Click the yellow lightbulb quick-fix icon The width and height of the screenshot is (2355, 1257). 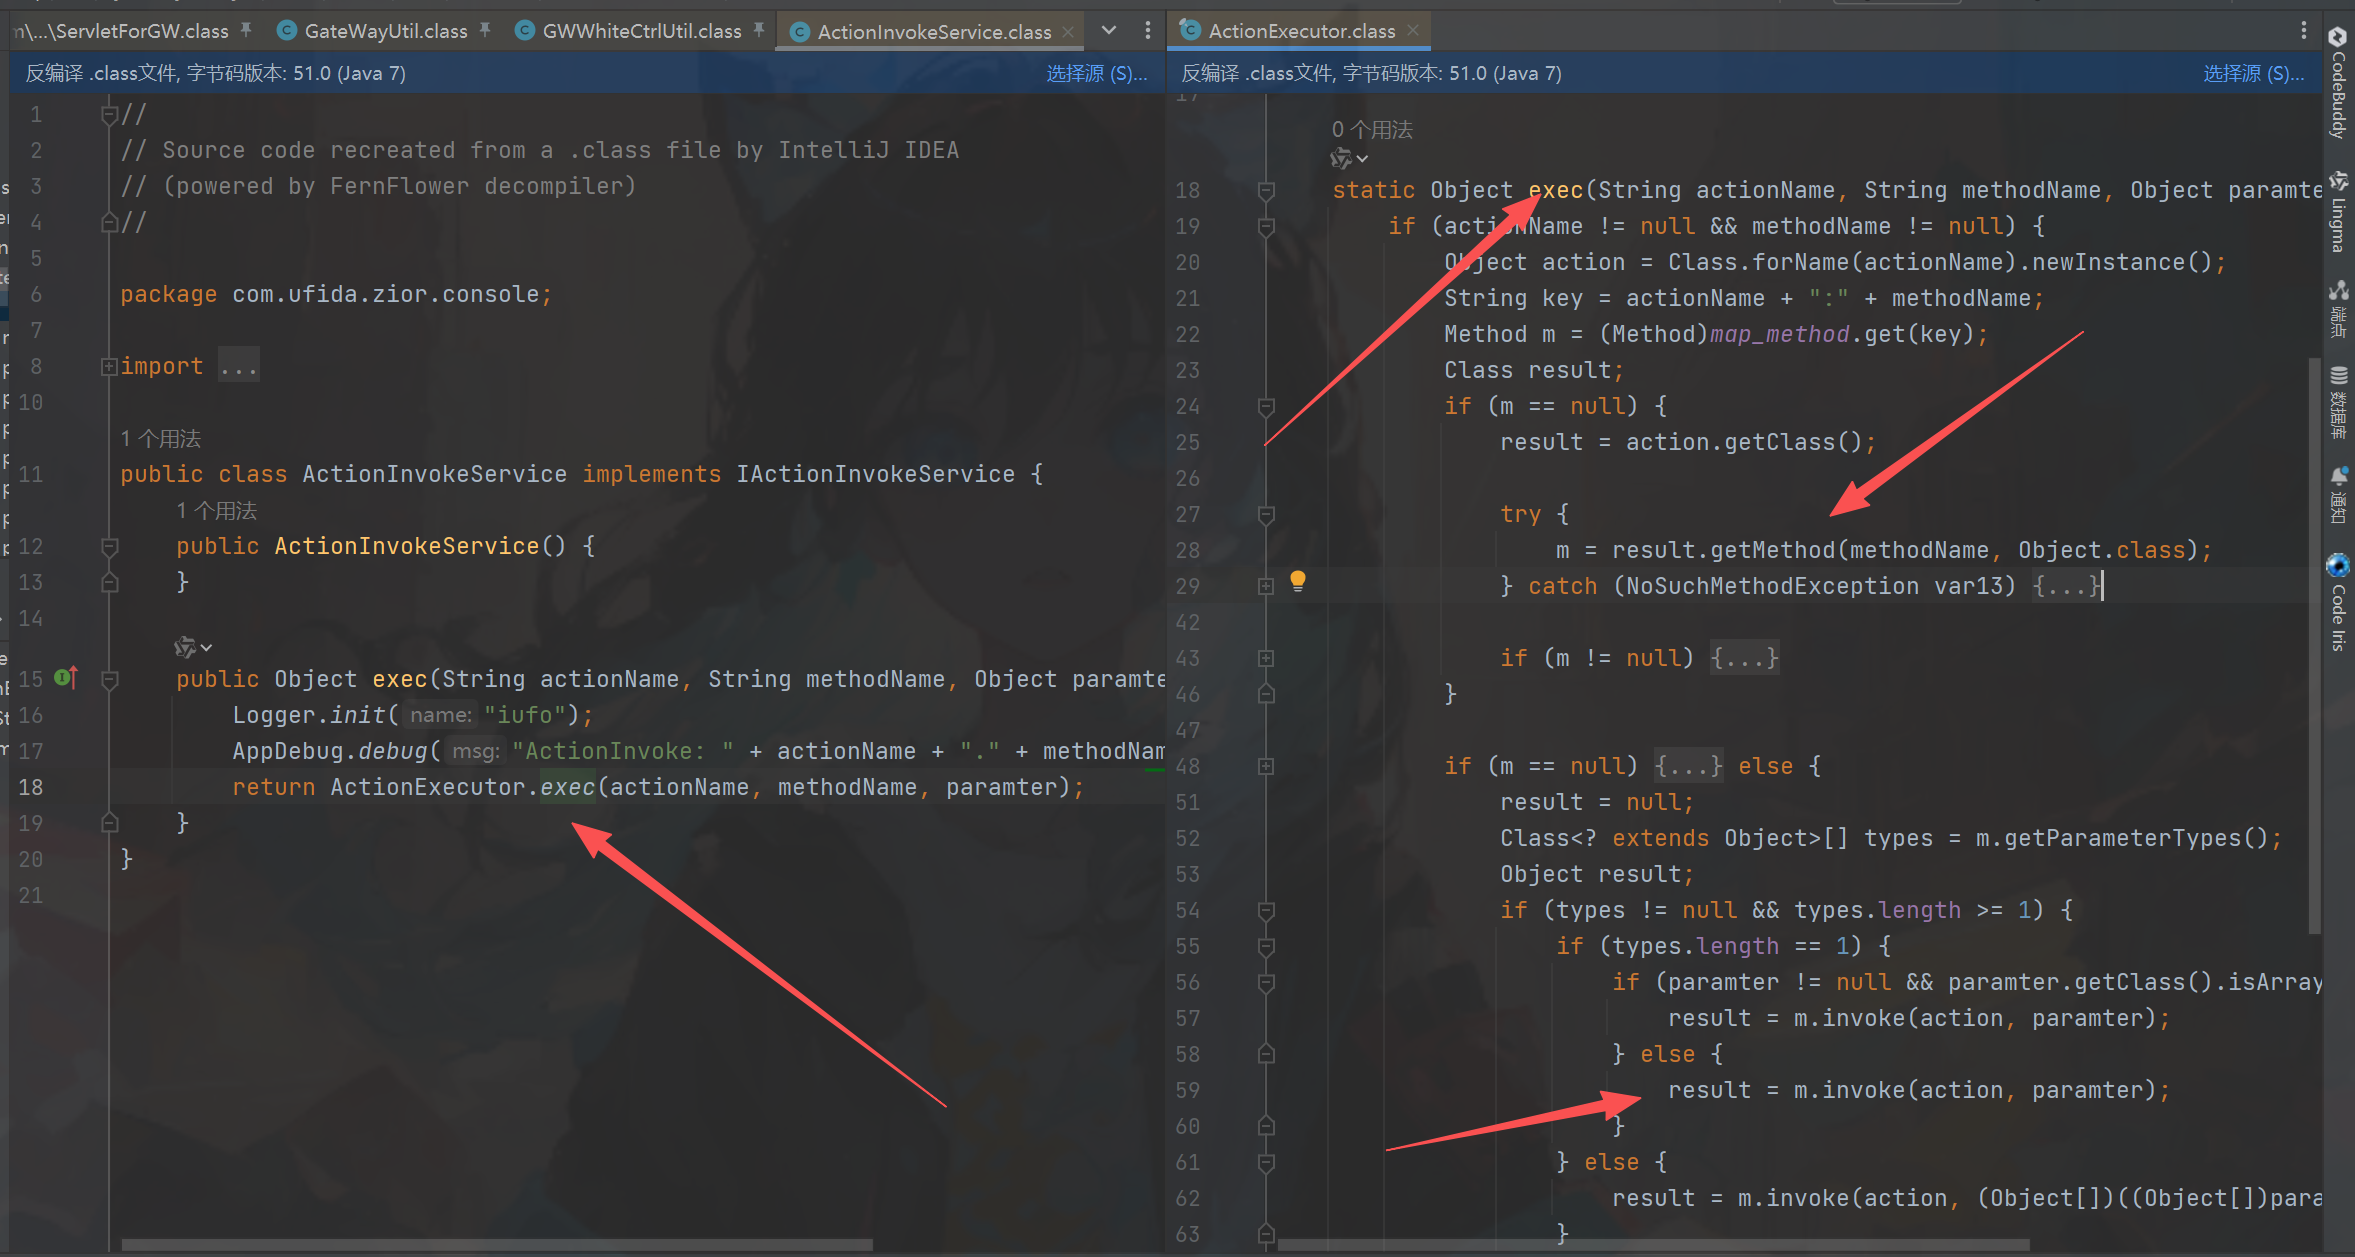click(1297, 580)
